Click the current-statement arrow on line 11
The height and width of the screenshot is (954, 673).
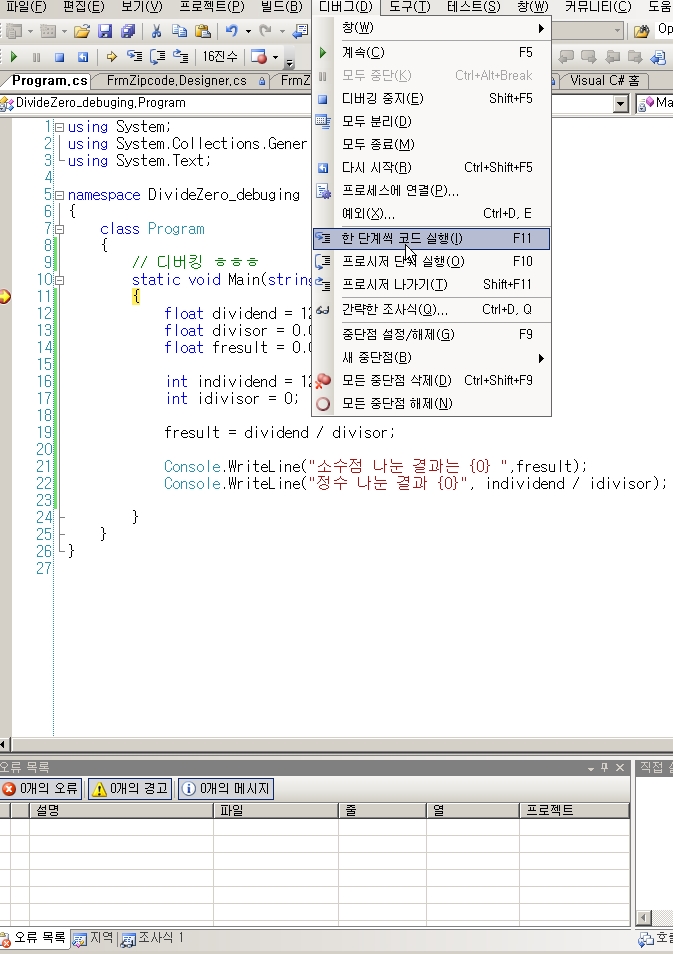coord(5,297)
